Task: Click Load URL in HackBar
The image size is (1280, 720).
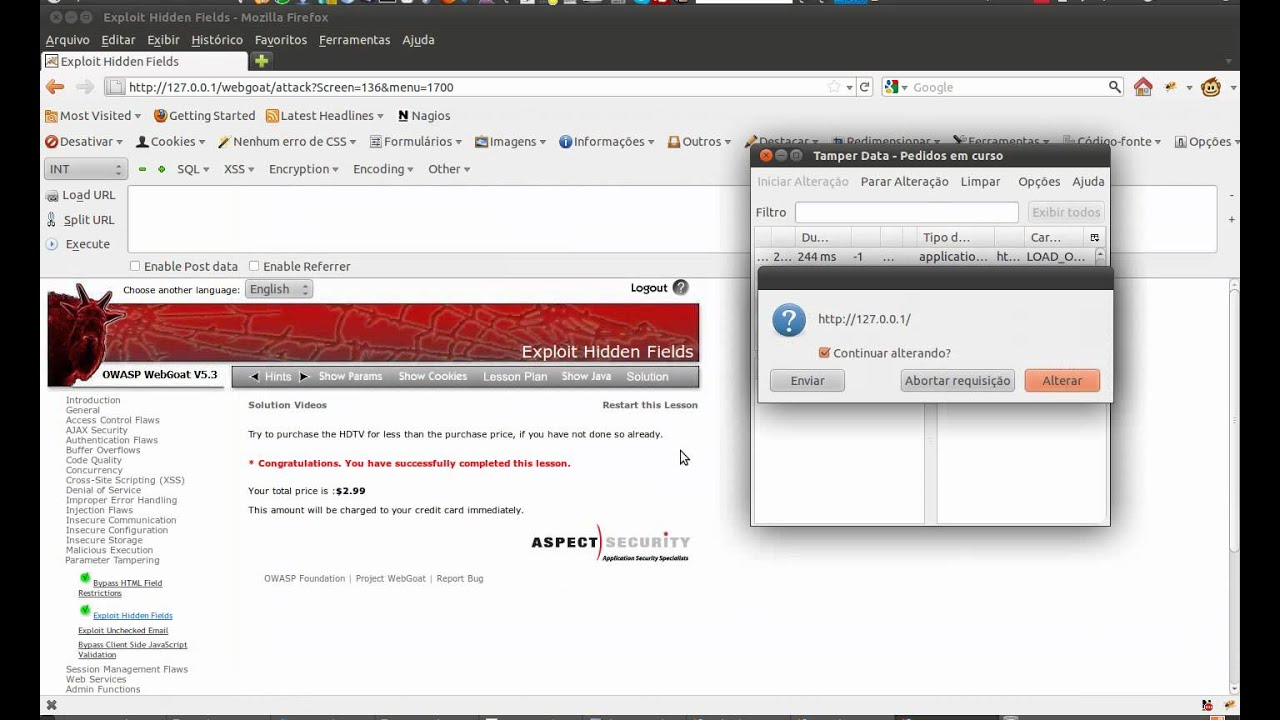Action: point(81,195)
